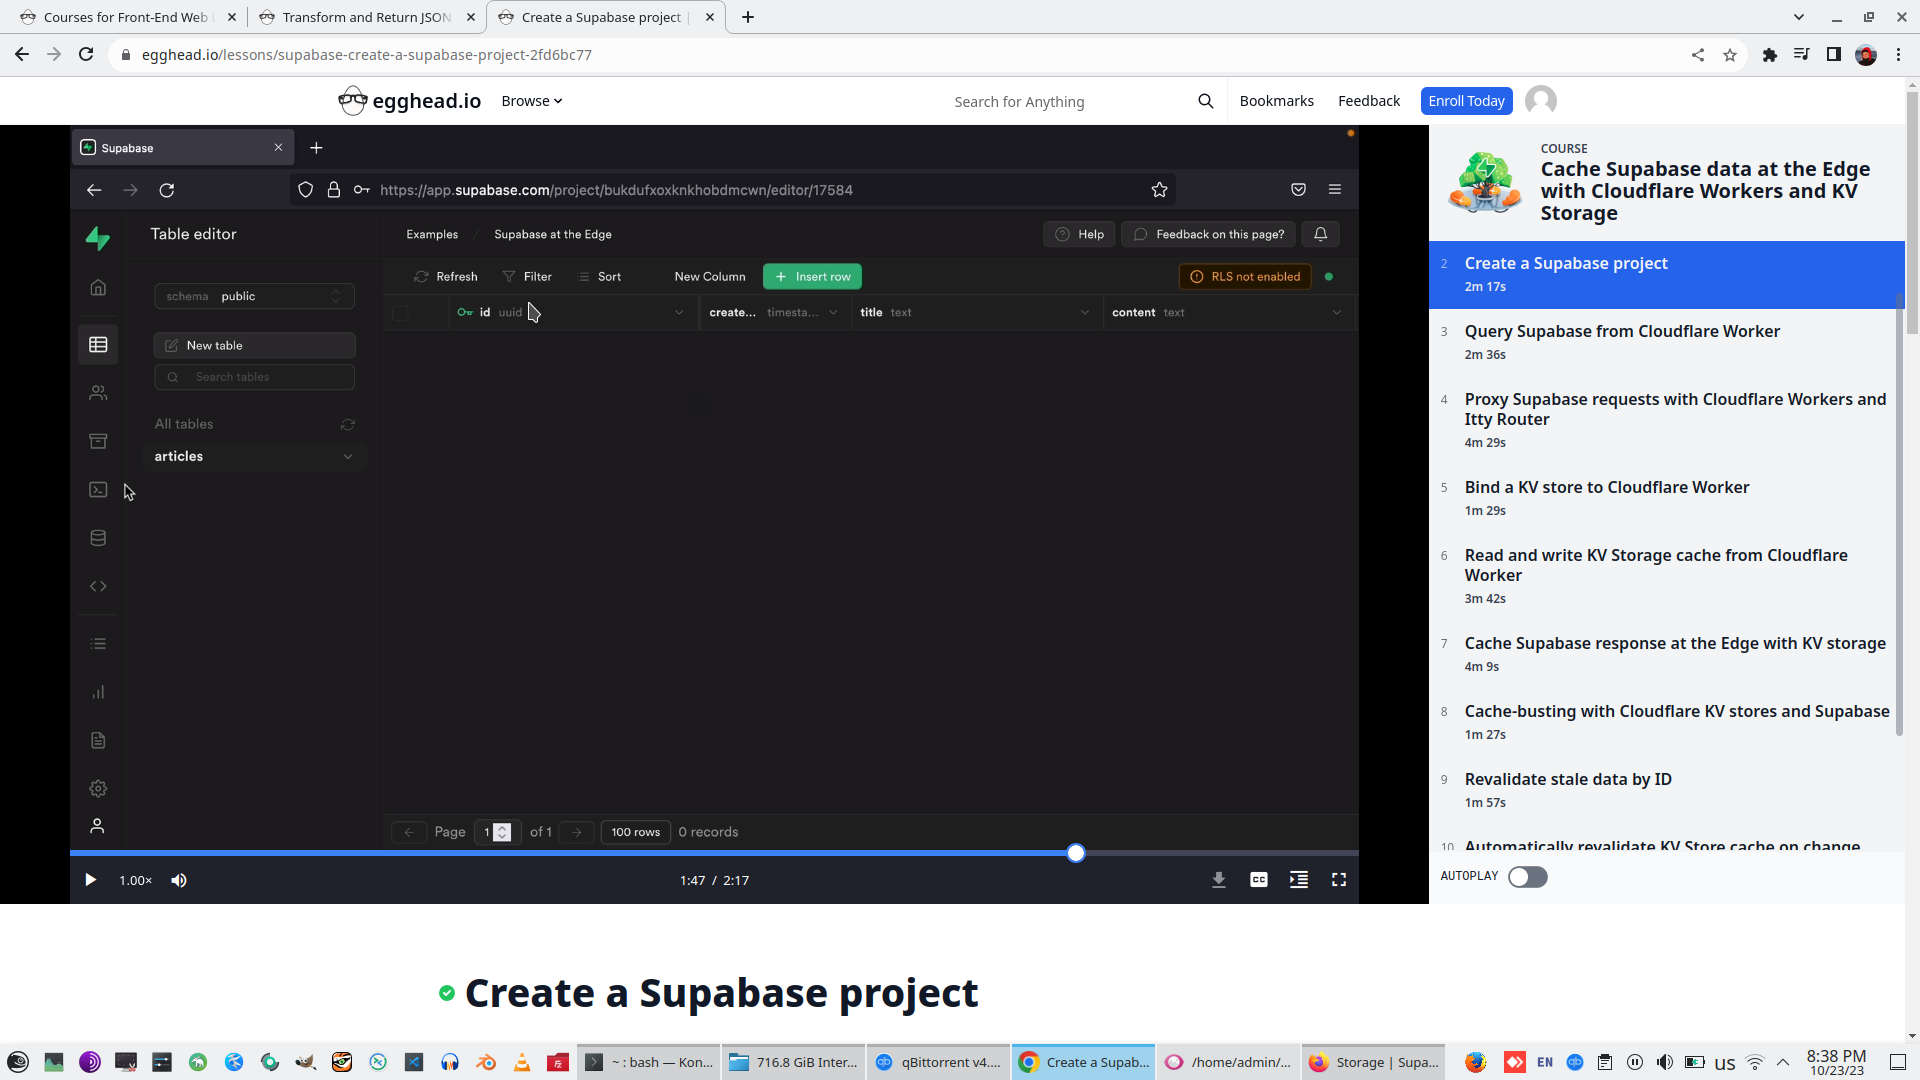Screen dimensions: 1920x1080
Task: Switch to Courses for Front-End Web tab
Action: pyautogui.click(x=126, y=17)
